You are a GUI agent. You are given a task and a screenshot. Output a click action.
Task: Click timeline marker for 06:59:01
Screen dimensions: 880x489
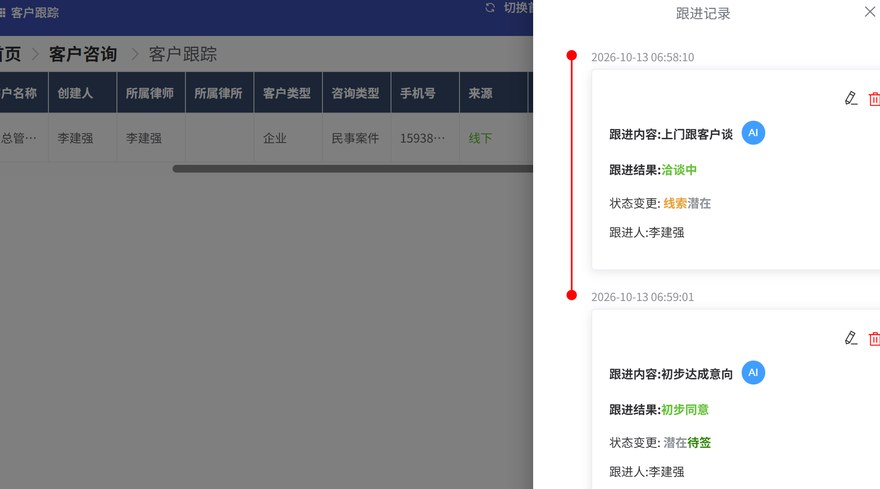[571, 295]
